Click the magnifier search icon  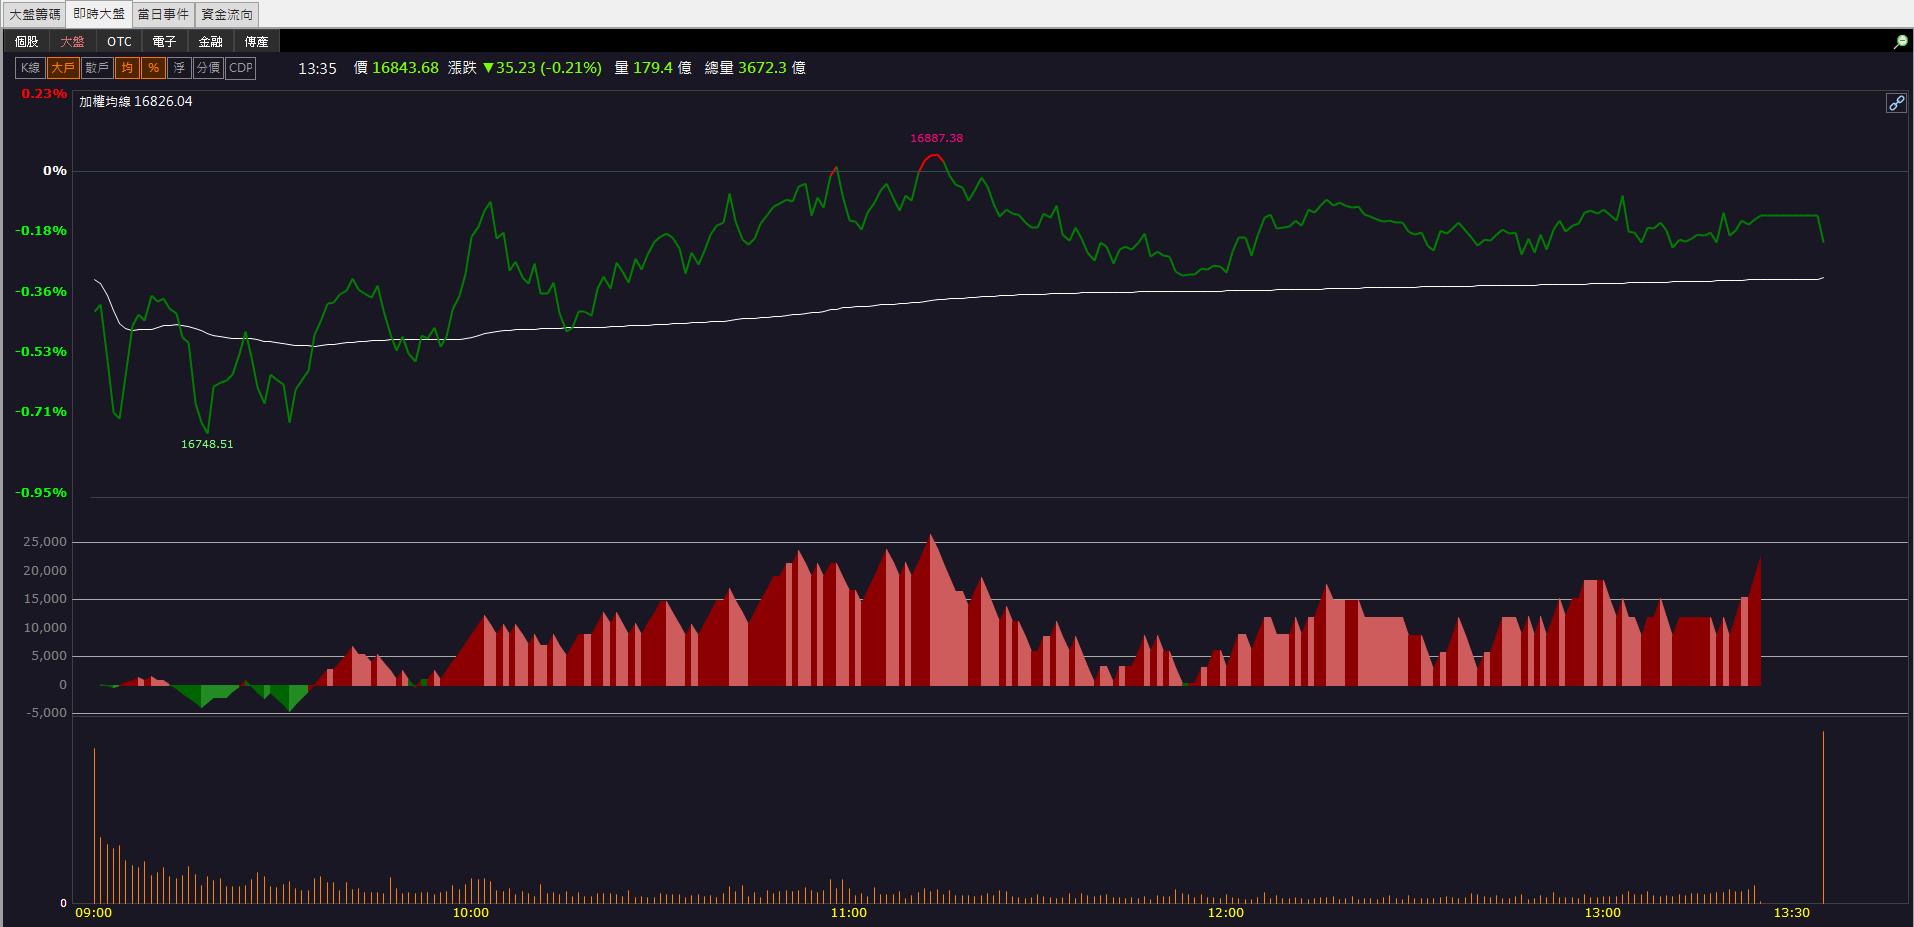(1900, 42)
